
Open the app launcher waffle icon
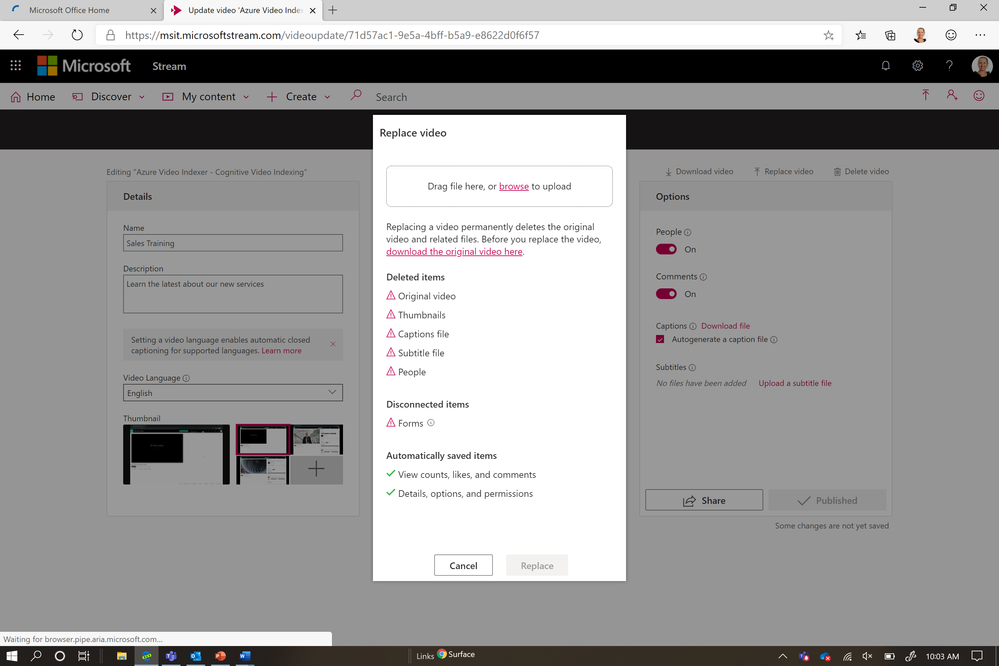16,66
